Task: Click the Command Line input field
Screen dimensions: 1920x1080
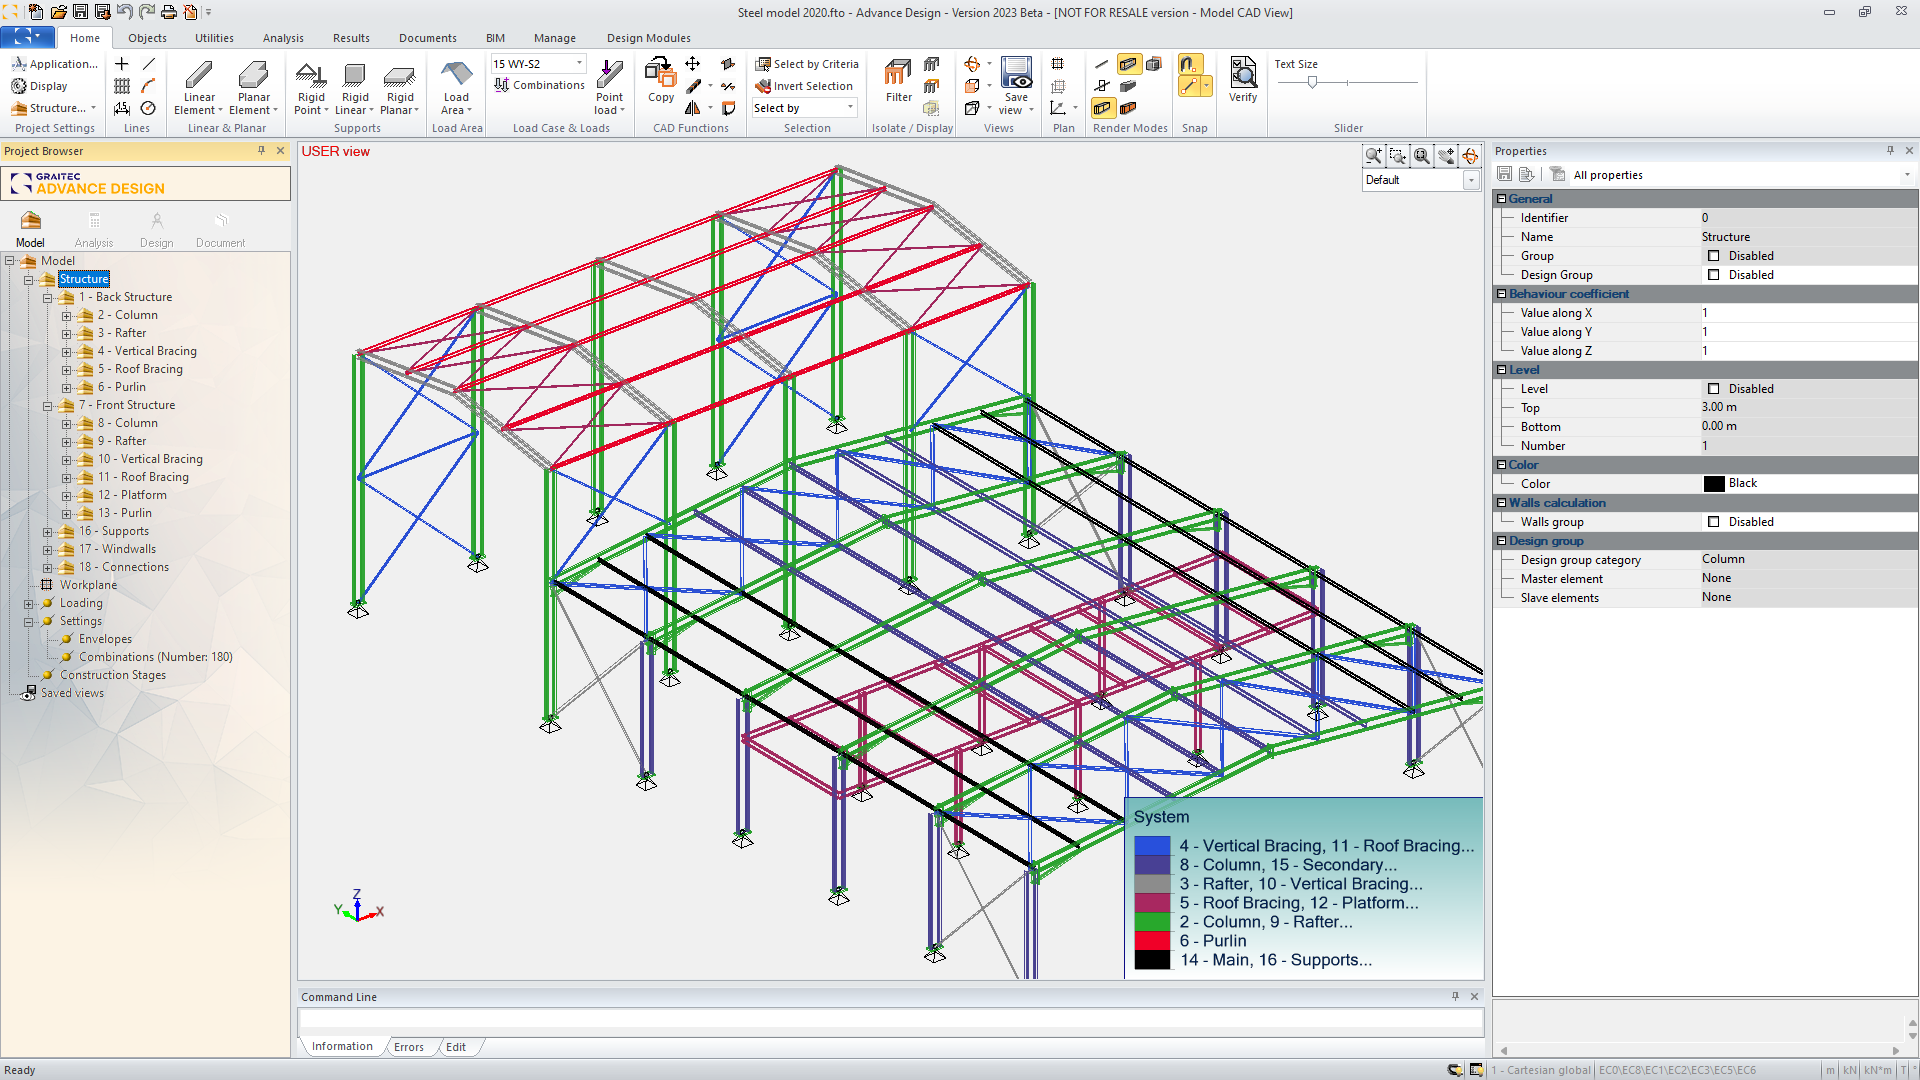Action: 890,1019
